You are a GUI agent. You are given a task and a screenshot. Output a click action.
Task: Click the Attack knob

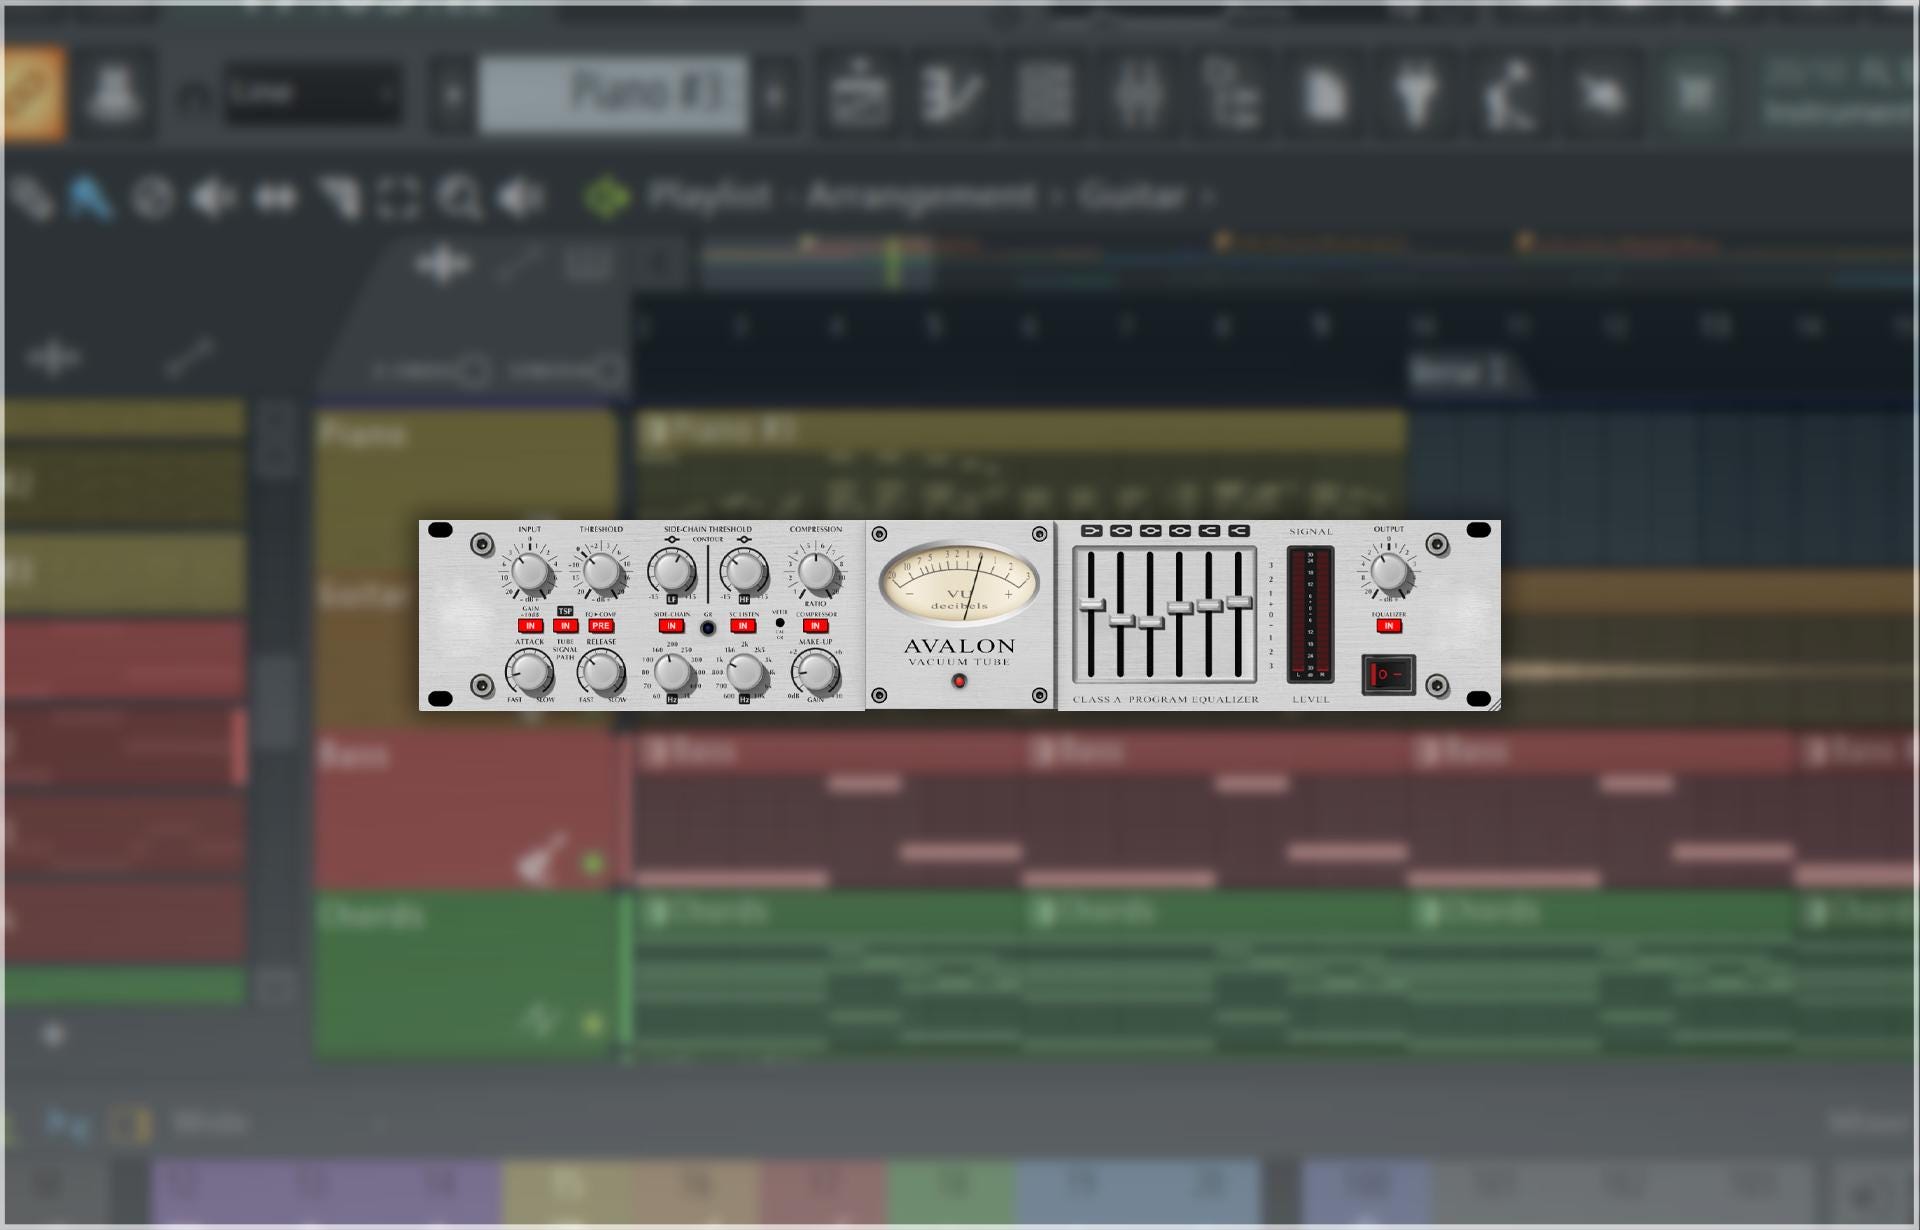tap(529, 672)
